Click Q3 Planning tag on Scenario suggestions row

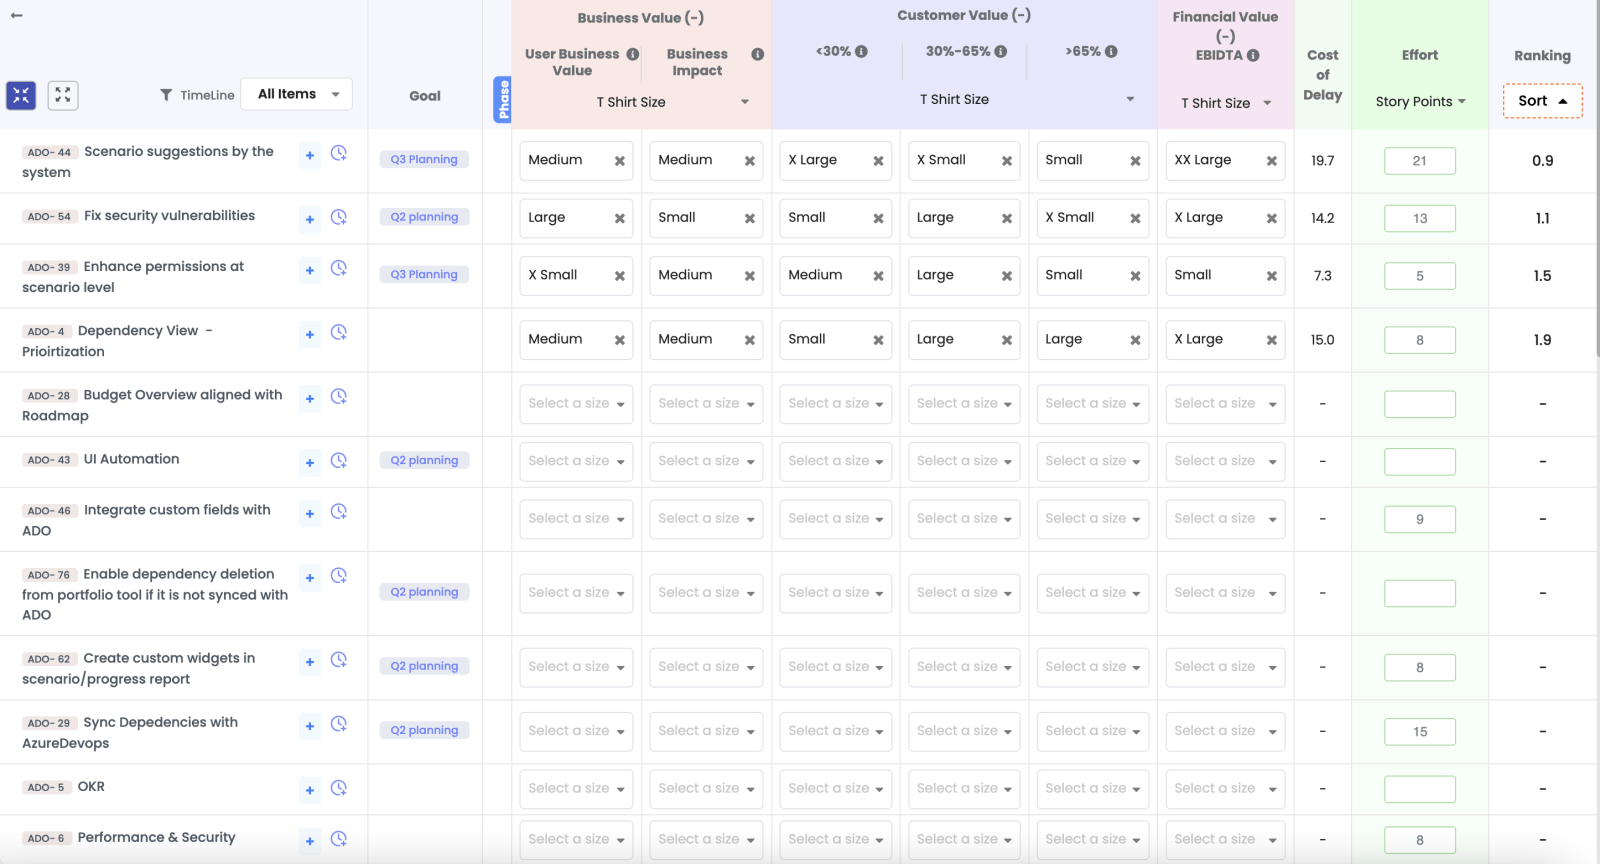click(x=424, y=160)
